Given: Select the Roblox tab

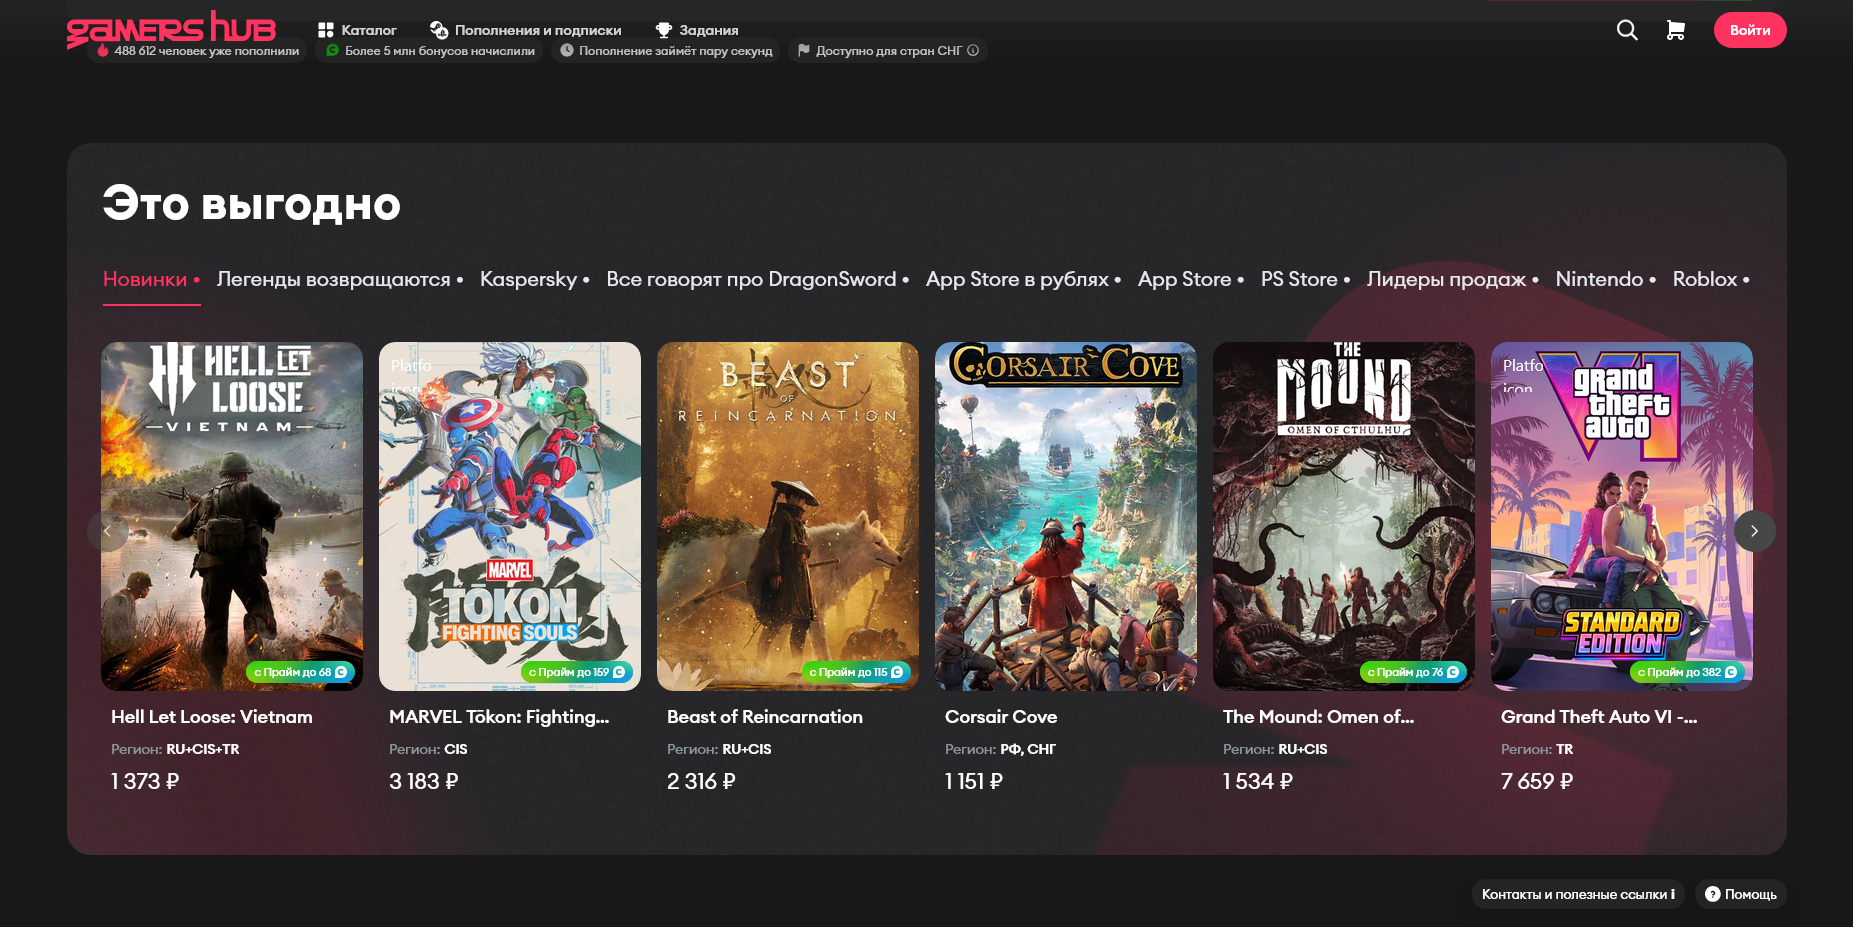Looking at the screenshot, I should (x=1711, y=279).
